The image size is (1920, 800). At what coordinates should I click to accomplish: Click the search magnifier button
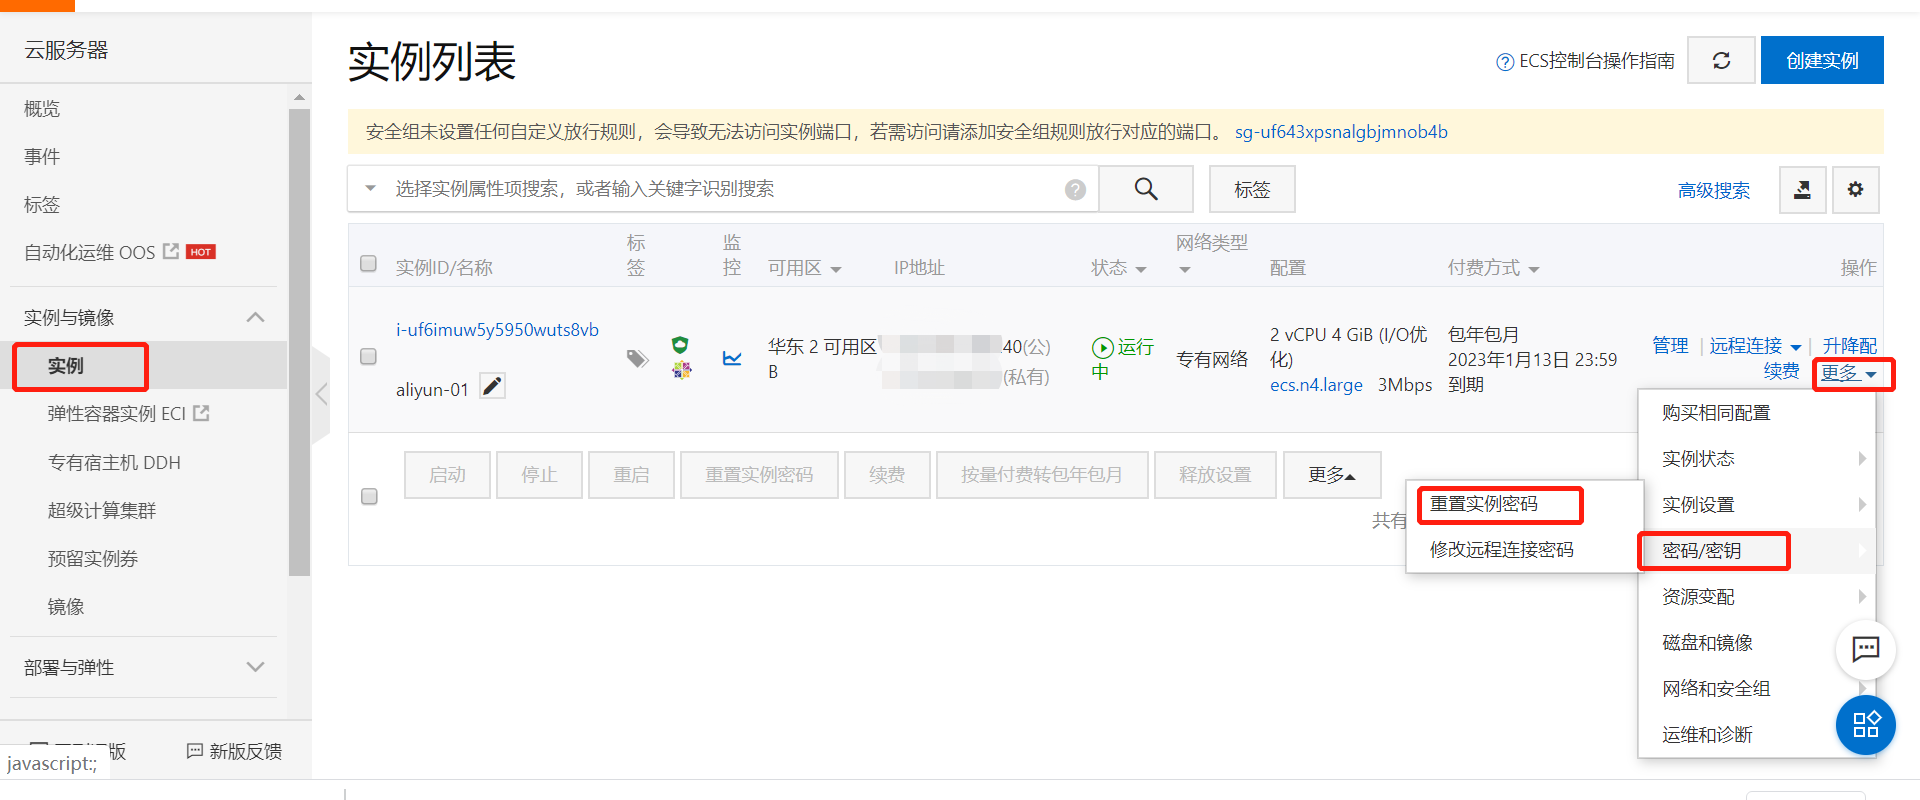click(x=1146, y=189)
